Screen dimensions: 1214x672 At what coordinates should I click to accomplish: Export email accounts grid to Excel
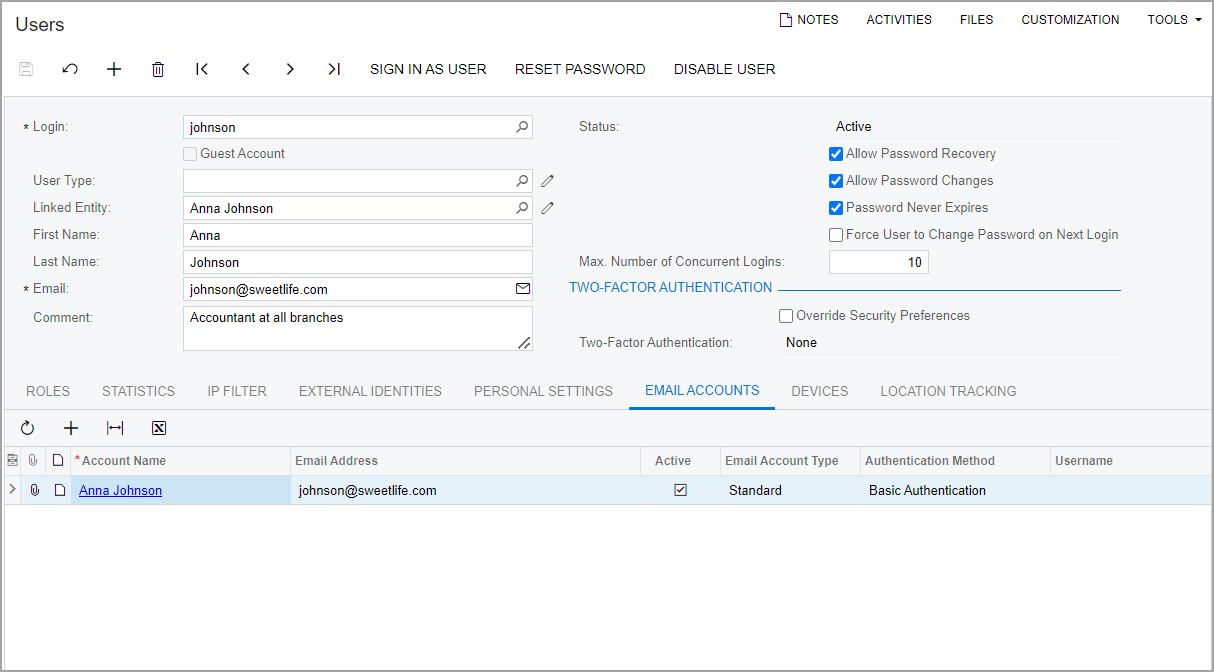click(x=159, y=428)
